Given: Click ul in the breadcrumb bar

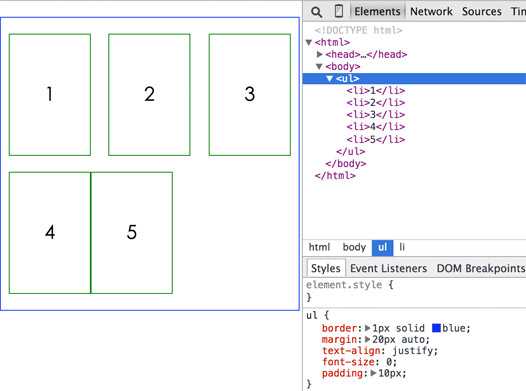Looking at the screenshot, I should [382, 248].
